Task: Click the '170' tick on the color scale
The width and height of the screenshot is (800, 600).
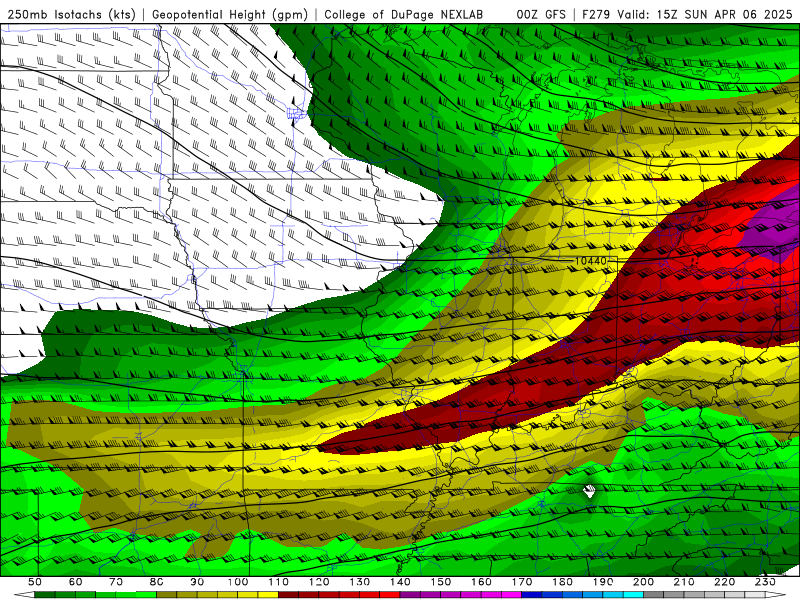Action: [522, 582]
